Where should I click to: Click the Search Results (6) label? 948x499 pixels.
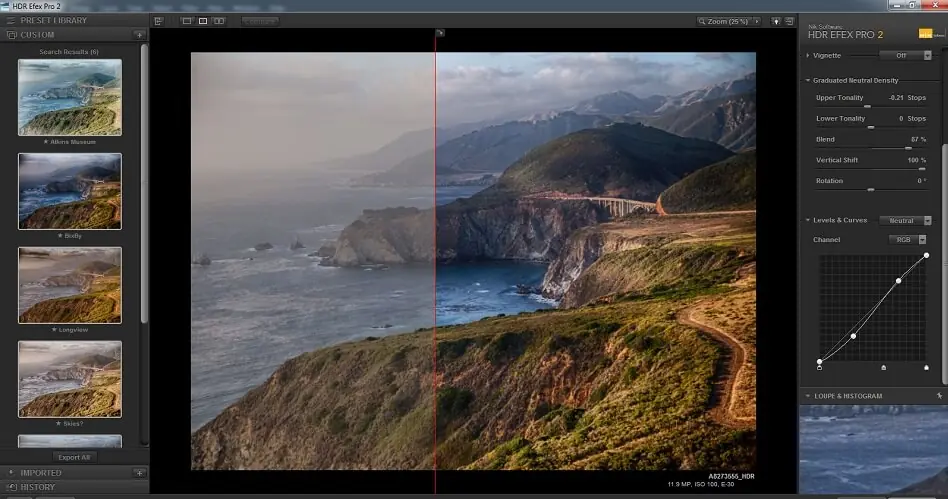tap(69, 52)
